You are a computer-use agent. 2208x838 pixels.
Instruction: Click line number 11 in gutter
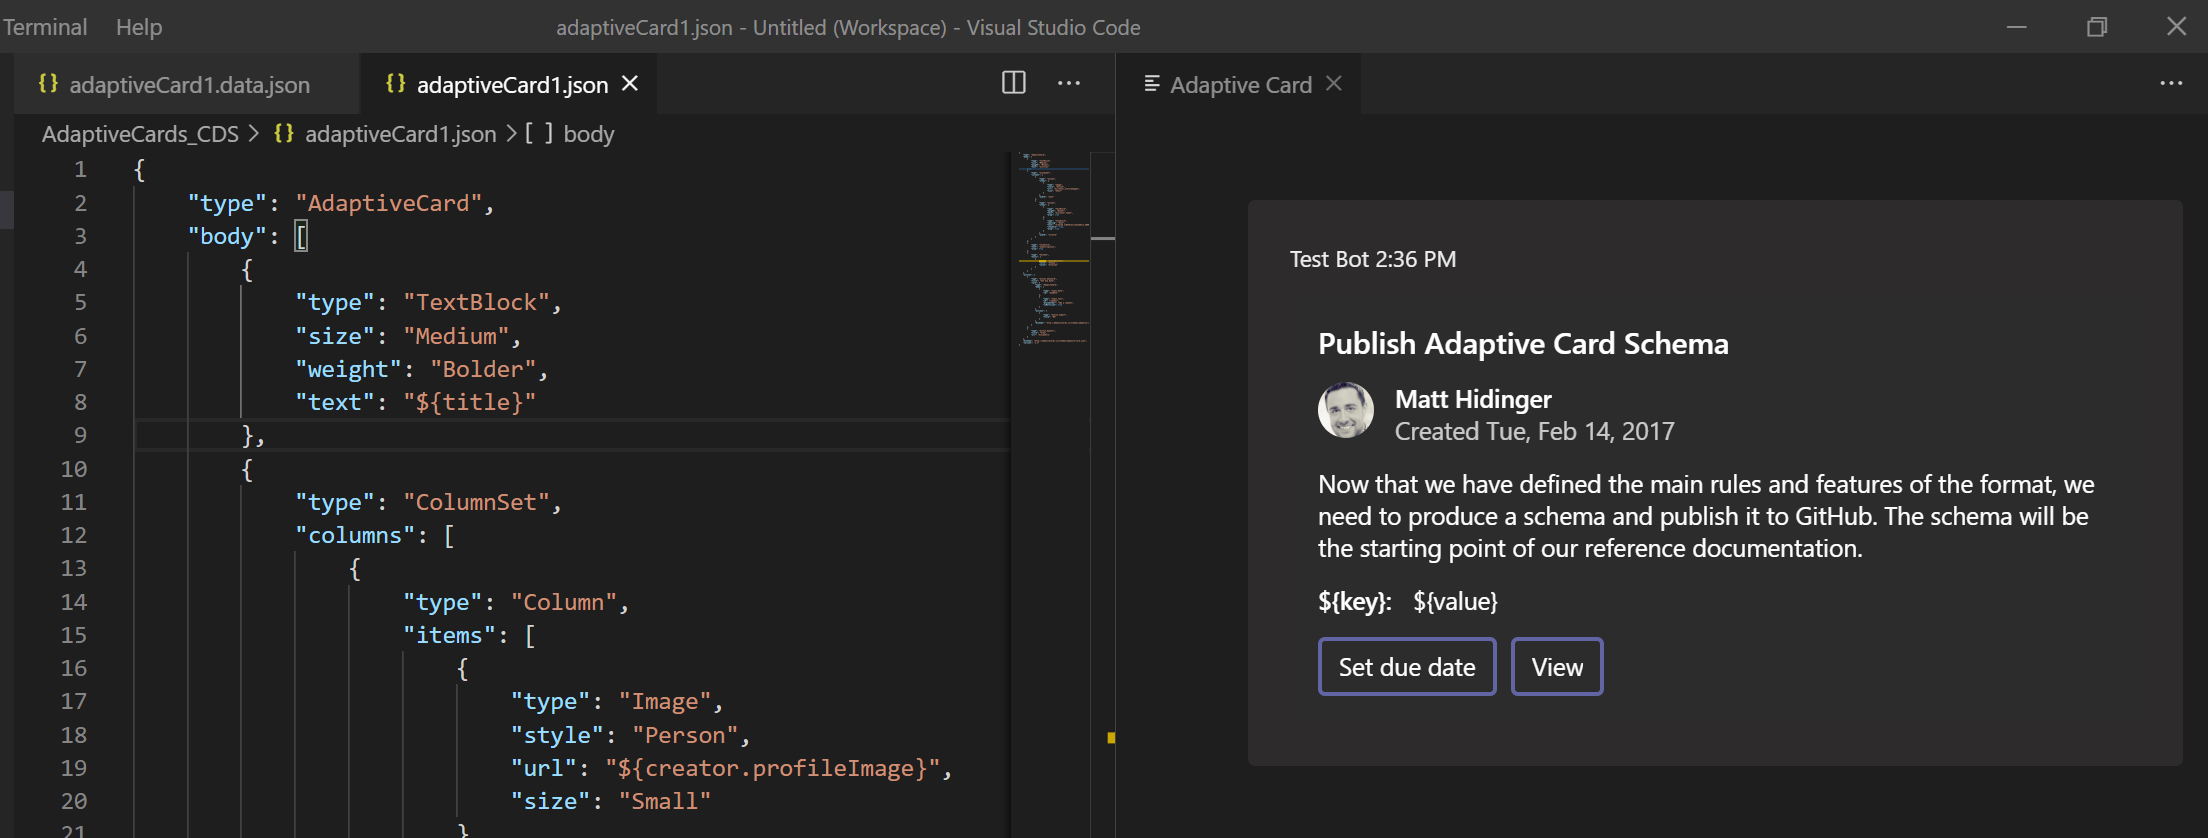pos(73,502)
